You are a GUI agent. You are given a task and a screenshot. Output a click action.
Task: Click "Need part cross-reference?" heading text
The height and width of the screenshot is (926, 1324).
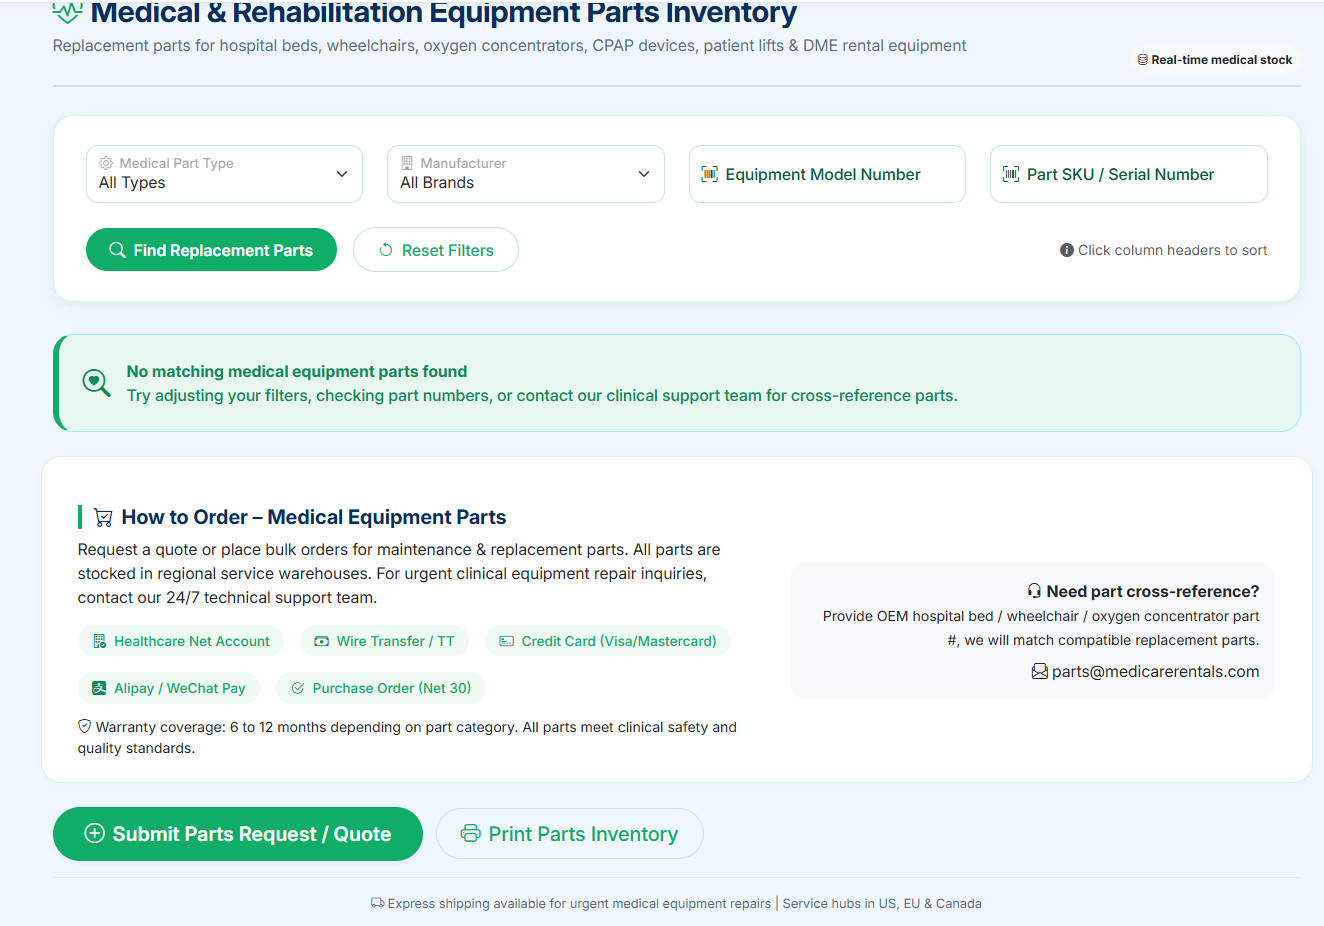[x=1153, y=591]
